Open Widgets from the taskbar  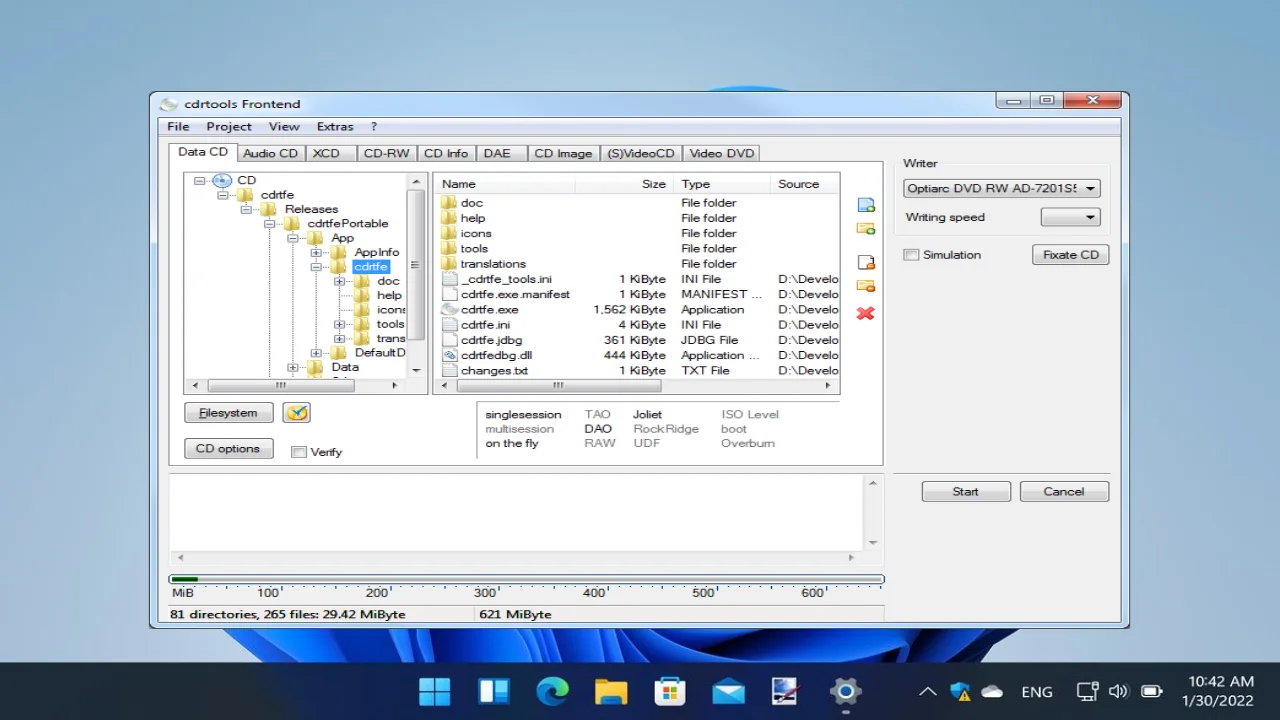click(494, 691)
